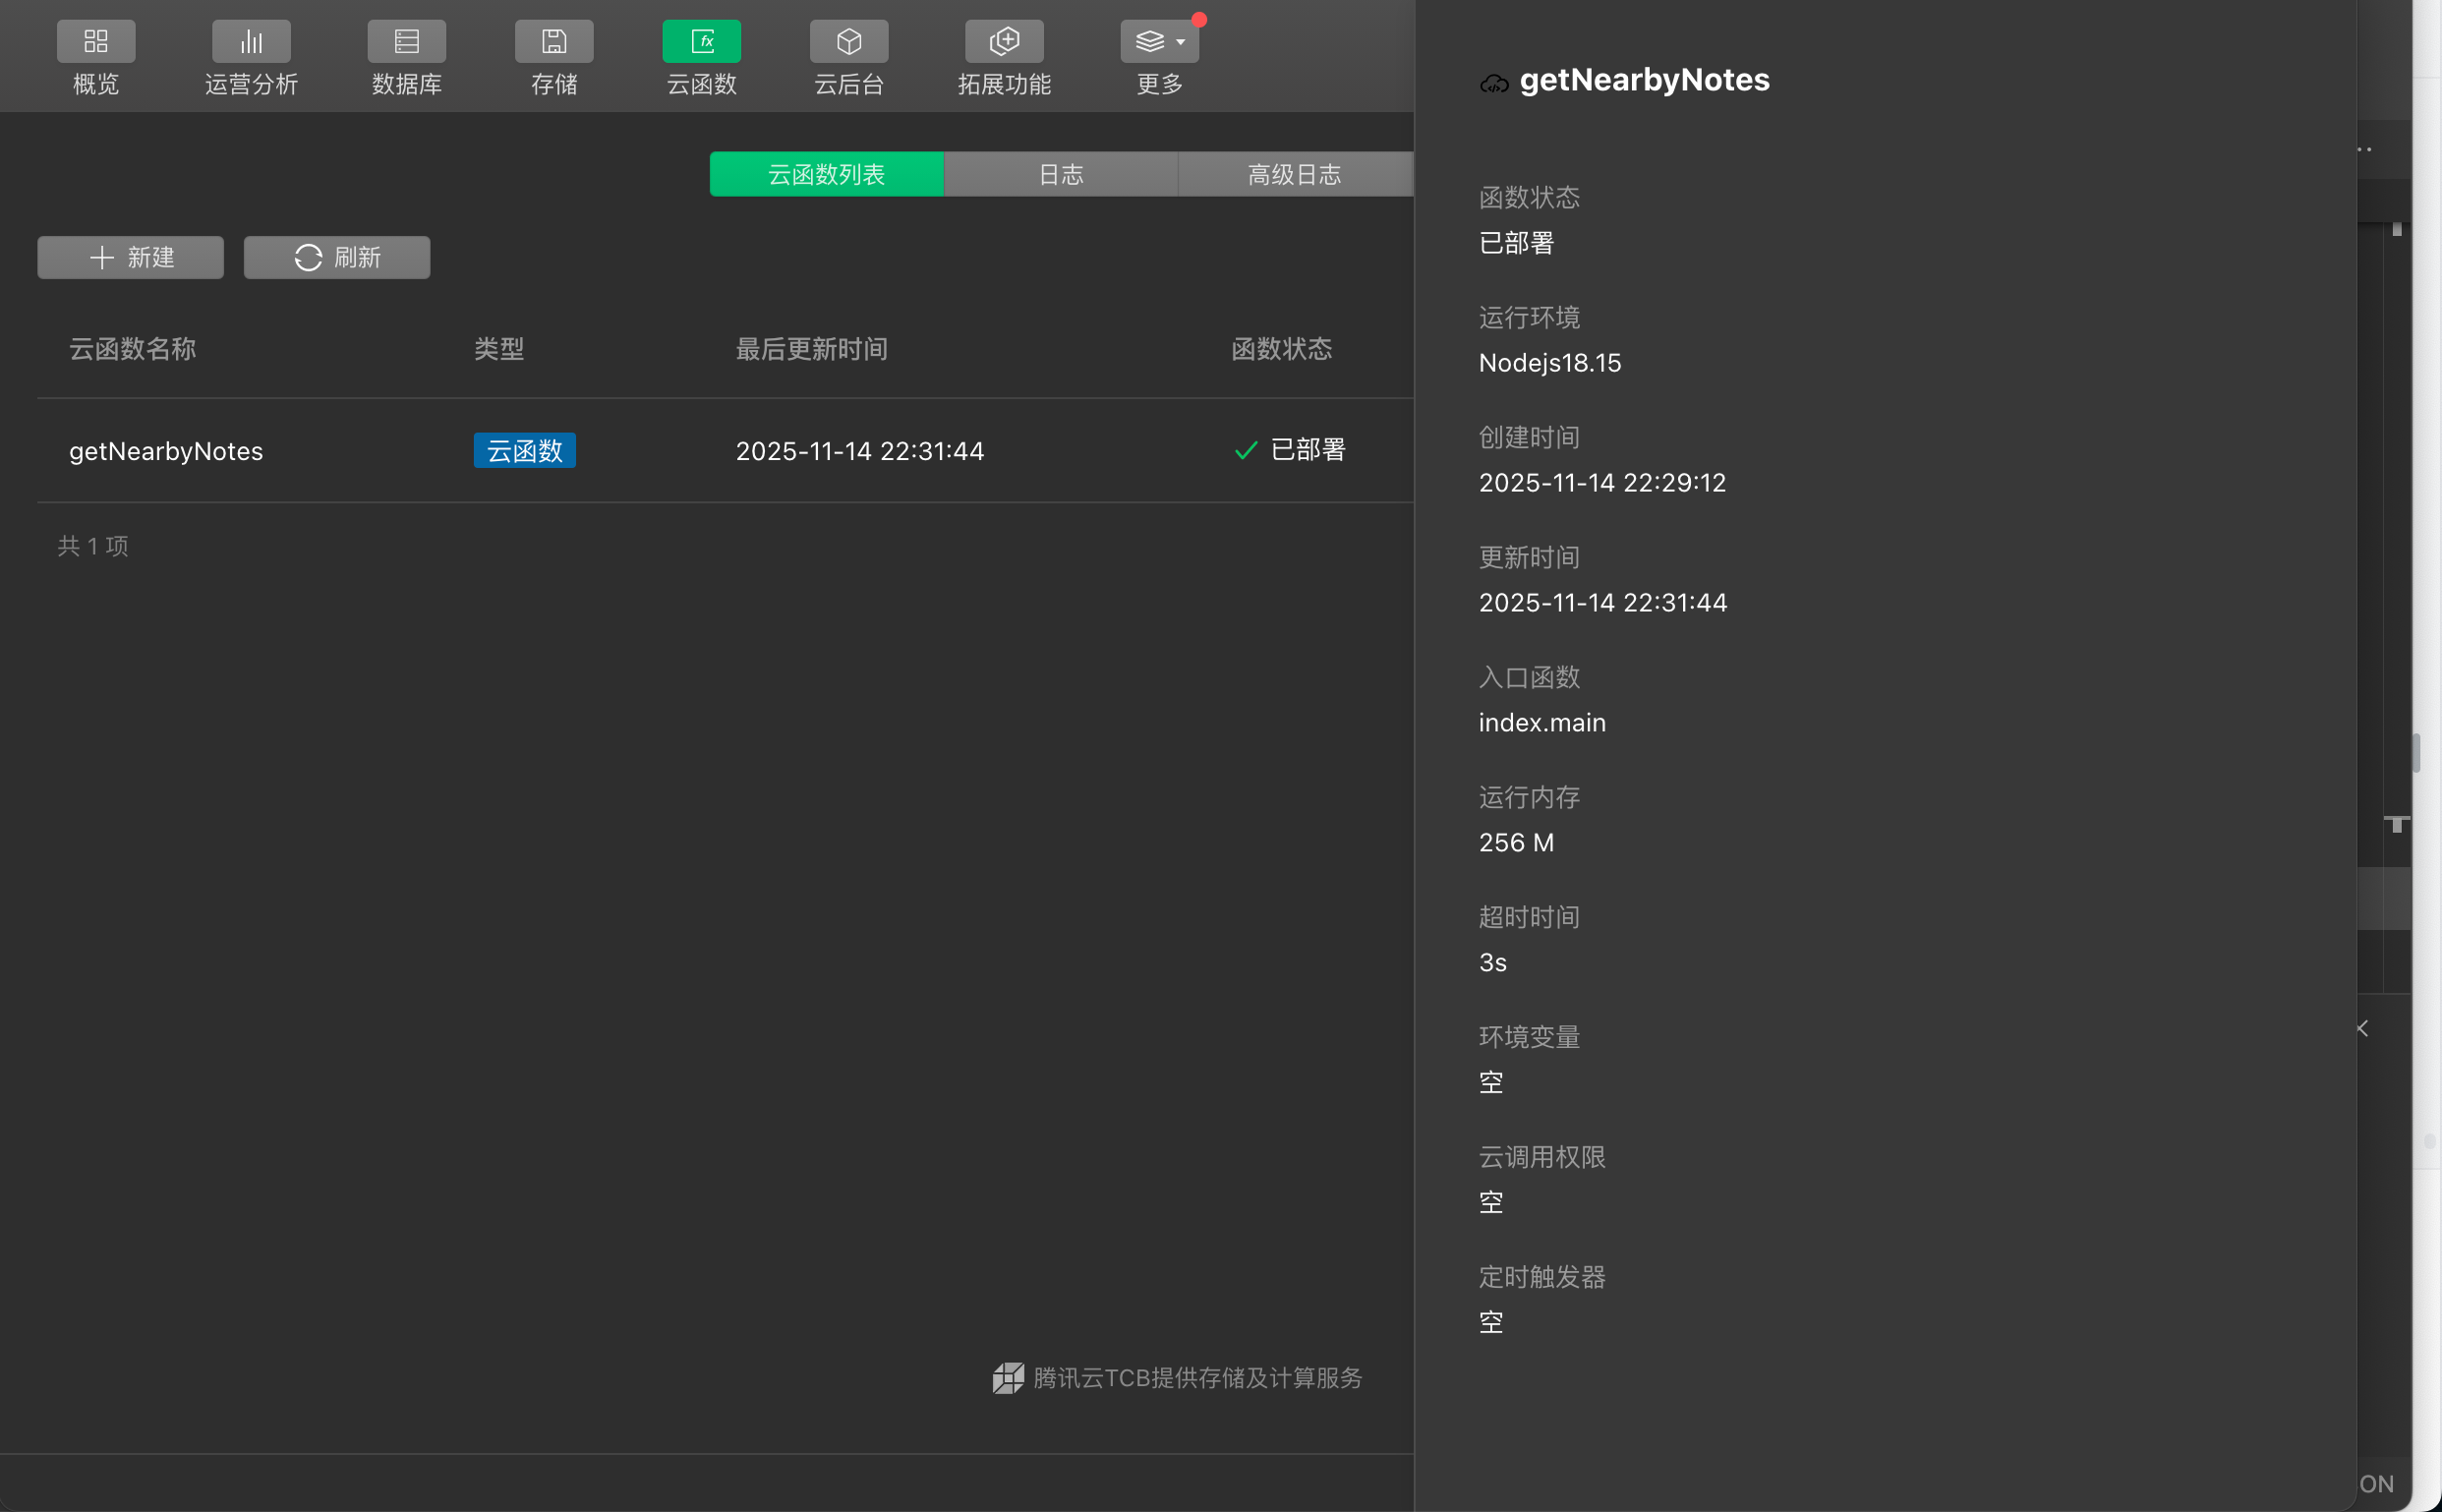Open the 云后台 cloud backend icon

click(x=849, y=42)
